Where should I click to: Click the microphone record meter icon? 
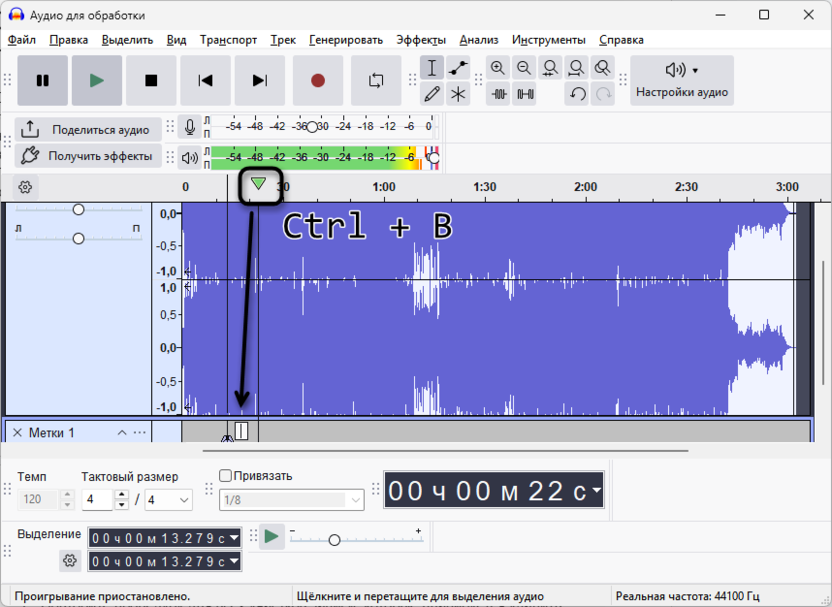tap(190, 128)
